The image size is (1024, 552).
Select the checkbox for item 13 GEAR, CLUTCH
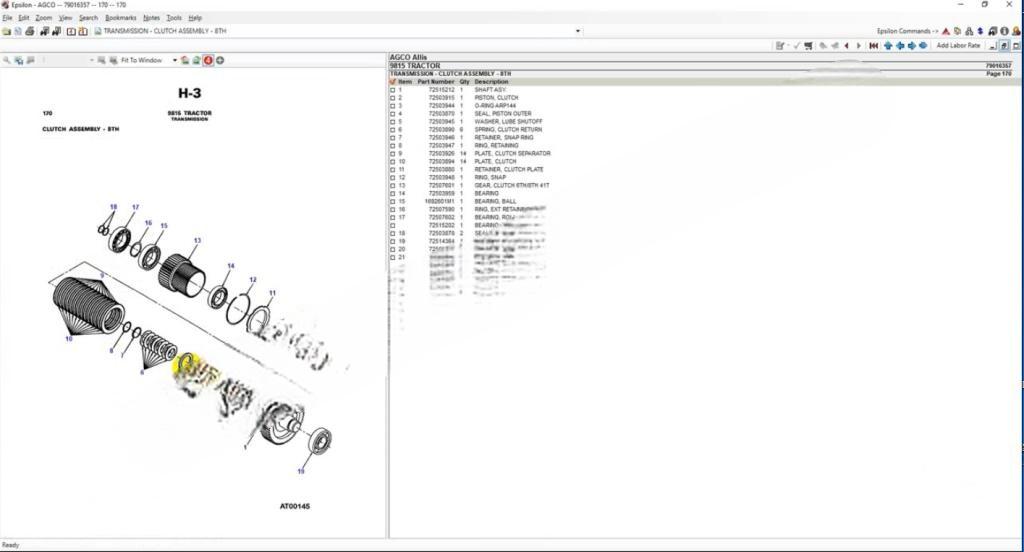pyautogui.click(x=393, y=185)
